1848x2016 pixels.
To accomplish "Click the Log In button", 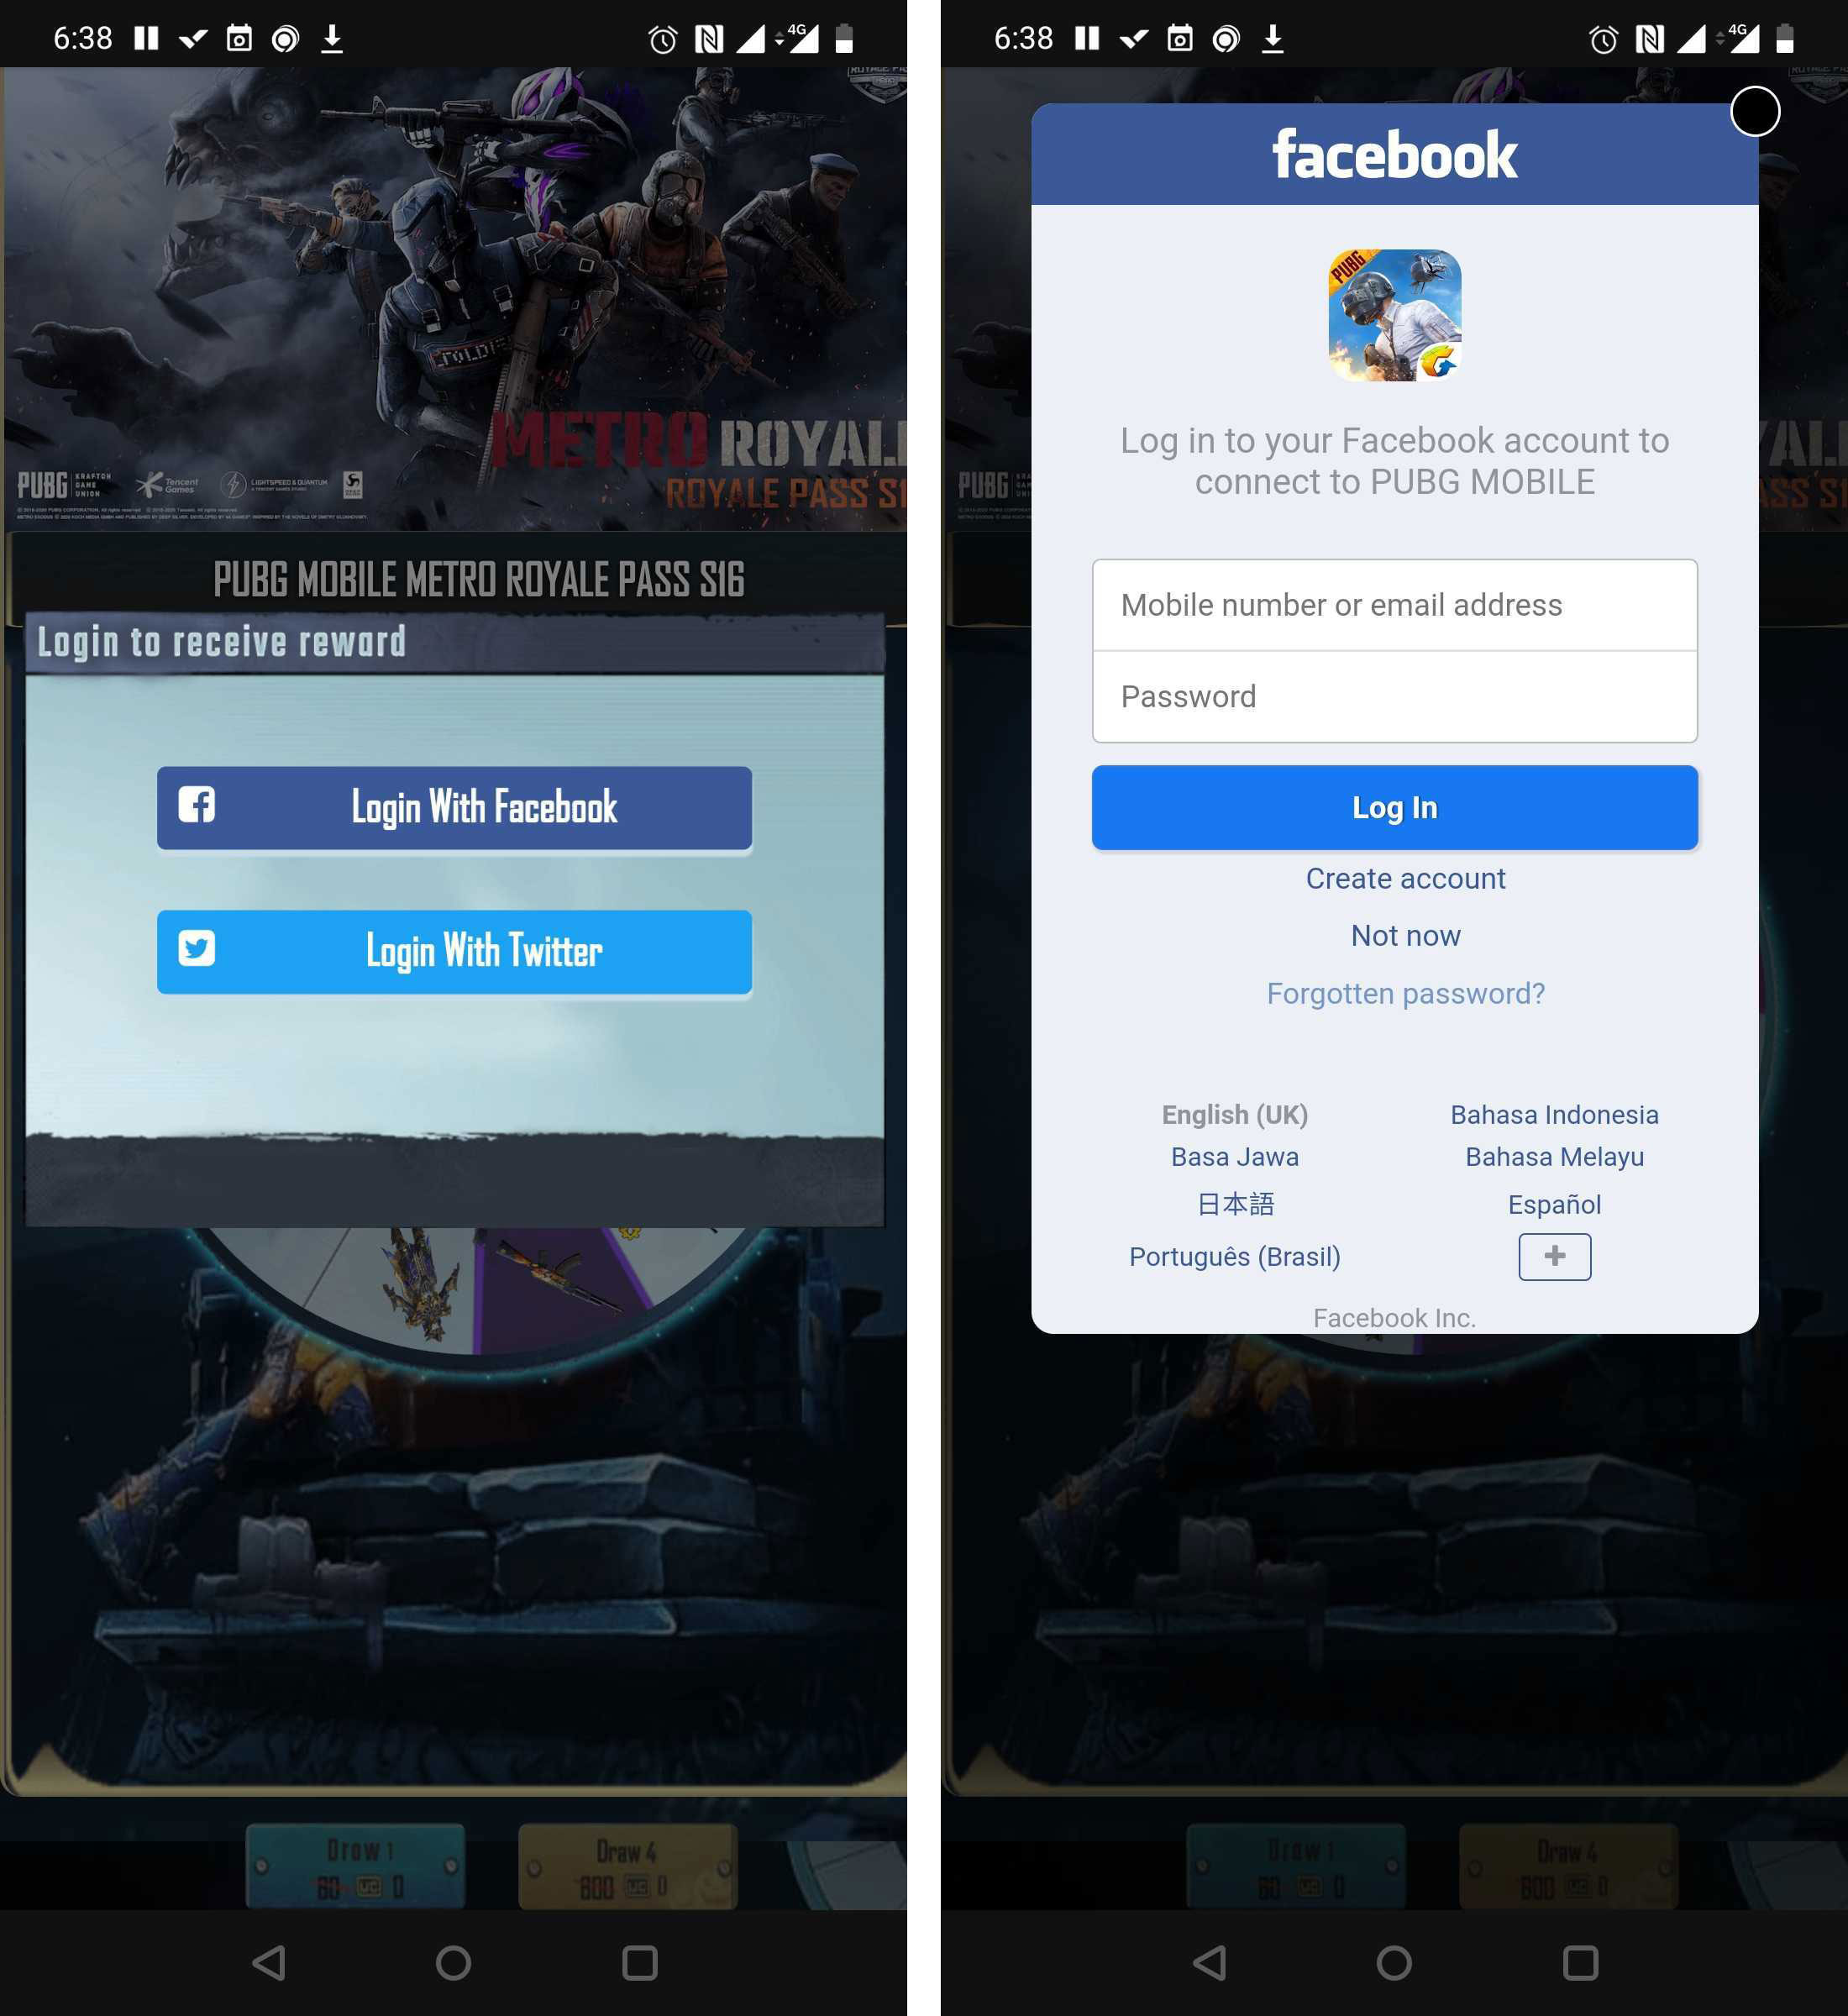I will [1394, 808].
